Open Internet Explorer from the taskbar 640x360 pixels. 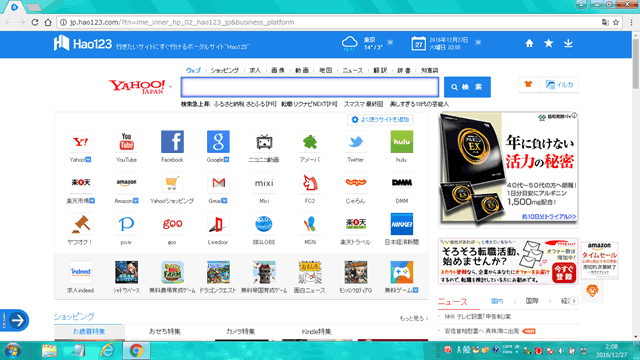point(107,351)
